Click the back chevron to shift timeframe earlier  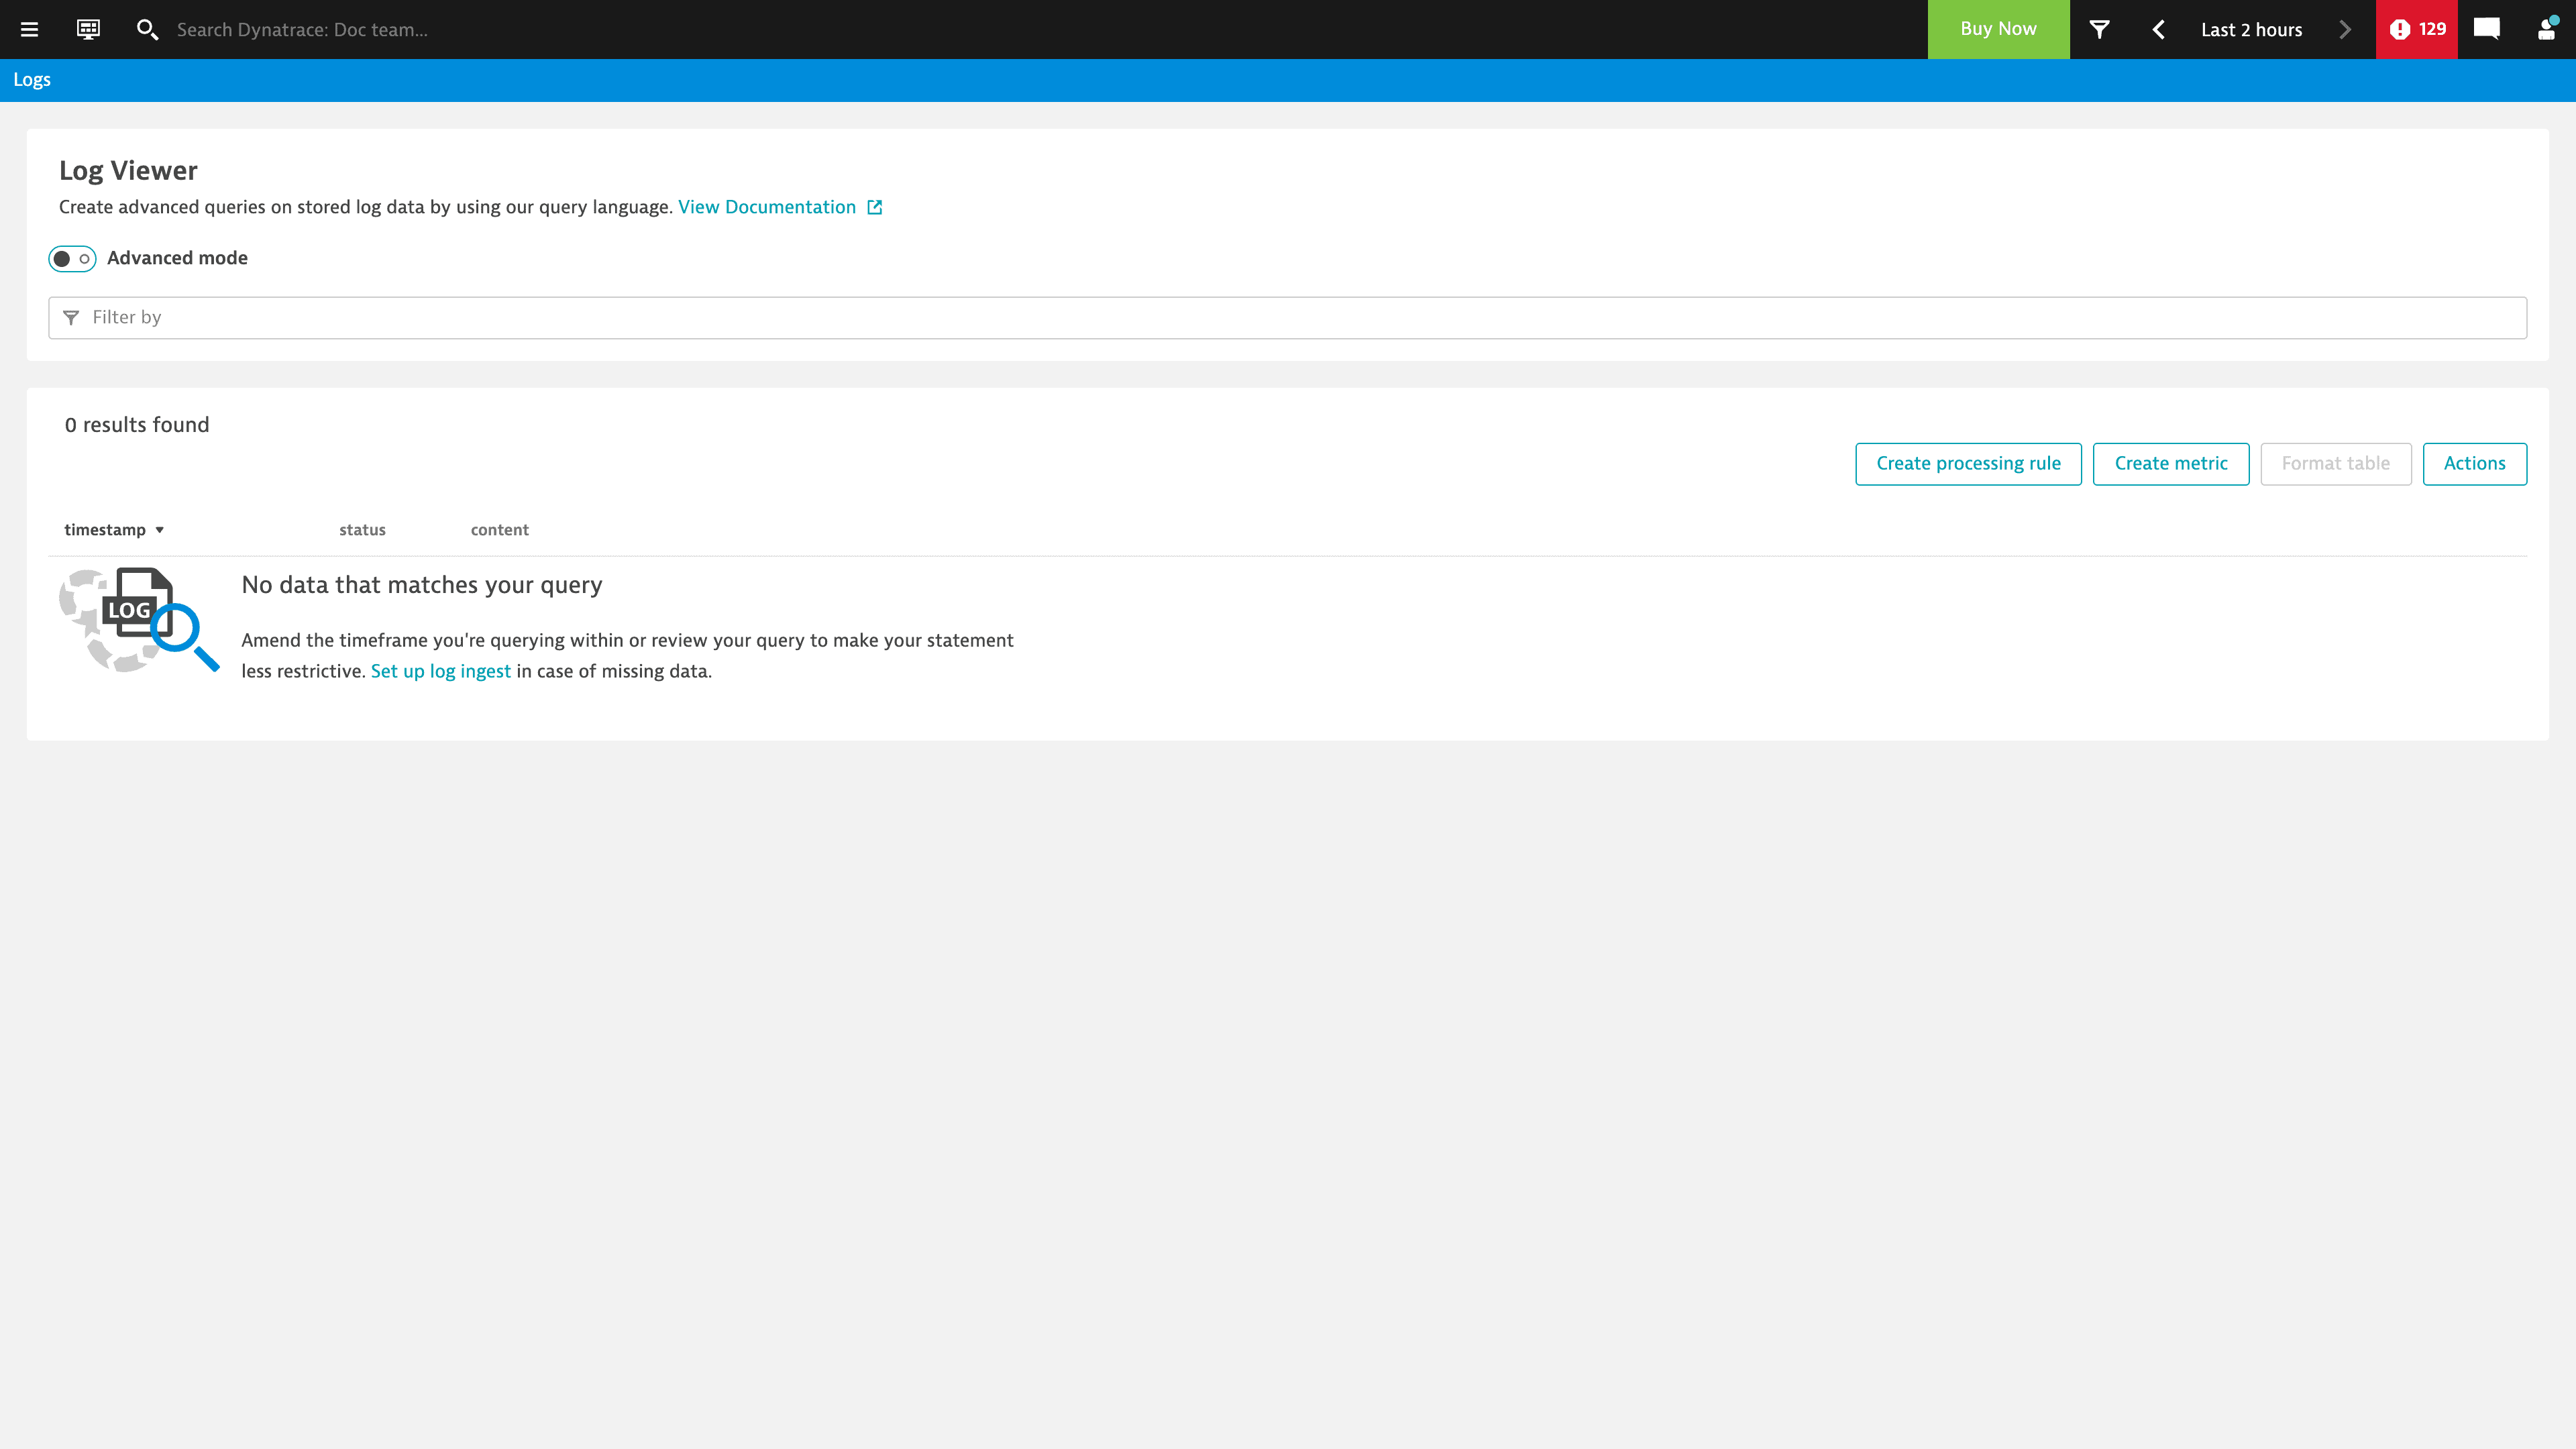(x=2158, y=29)
